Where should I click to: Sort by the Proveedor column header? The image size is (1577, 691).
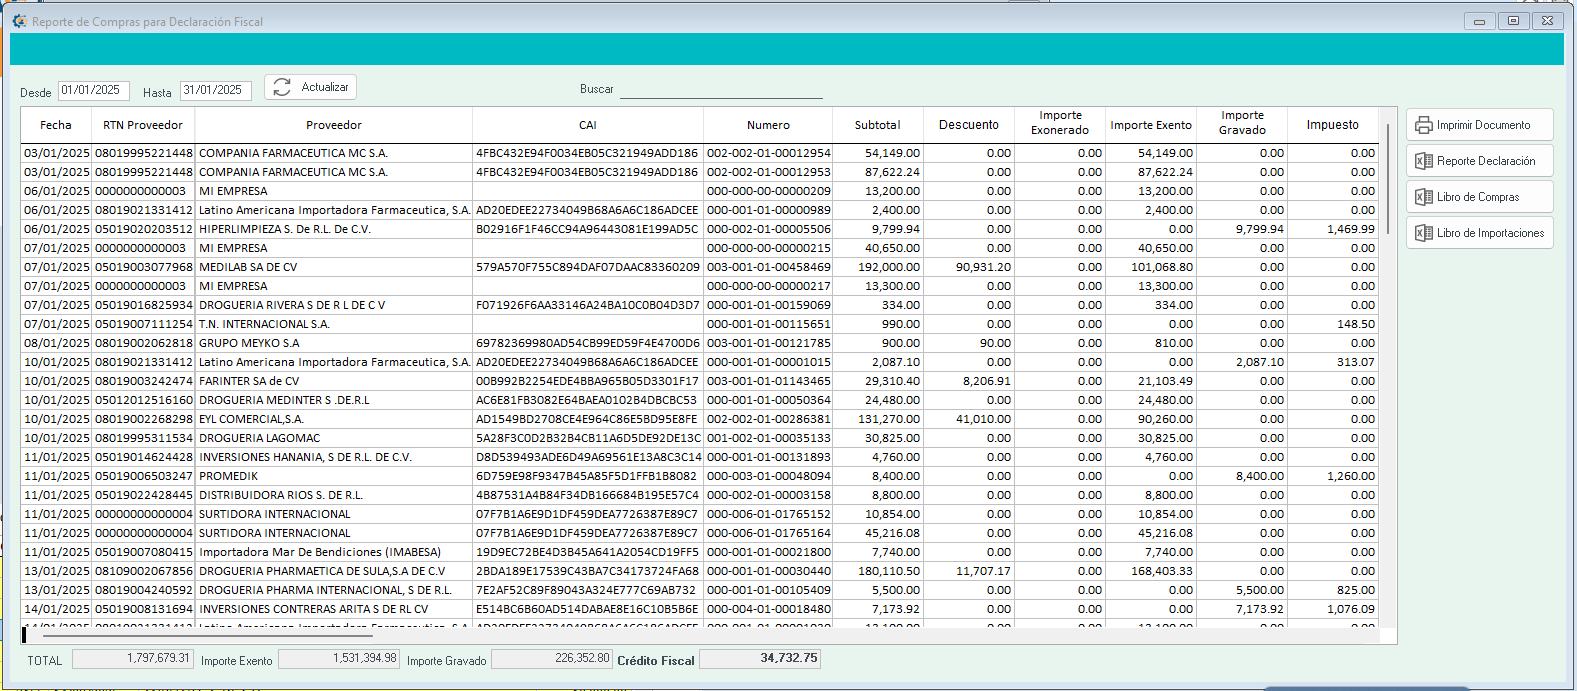coord(333,125)
